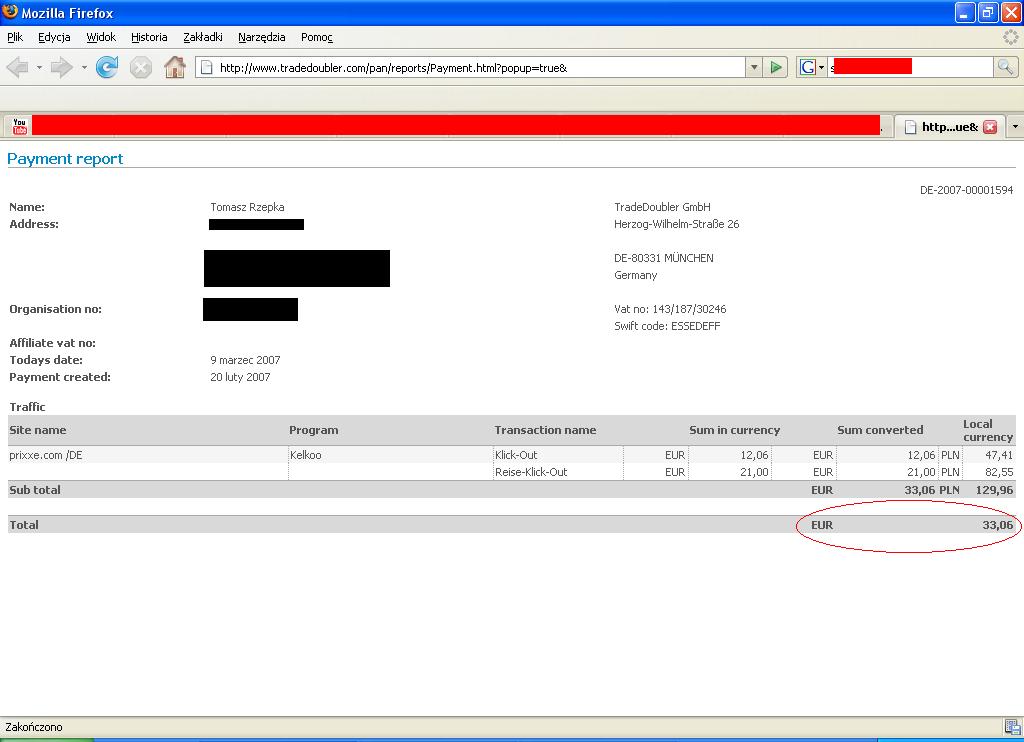The image size is (1024, 742).
Task: Expand the address bar URL history dropdown
Action: tap(754, 67)
